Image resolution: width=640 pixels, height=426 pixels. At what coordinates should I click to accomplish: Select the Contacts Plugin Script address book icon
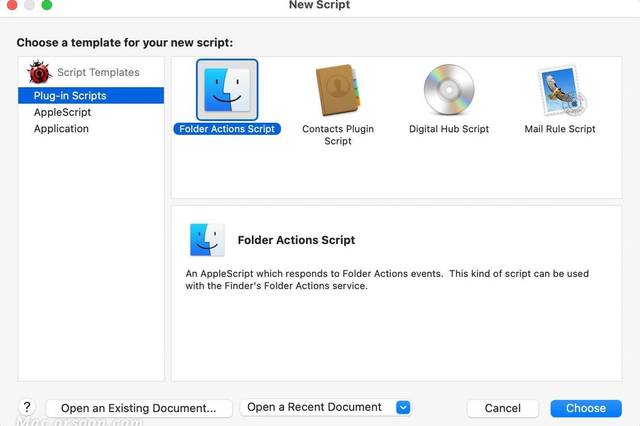[338, 90]
